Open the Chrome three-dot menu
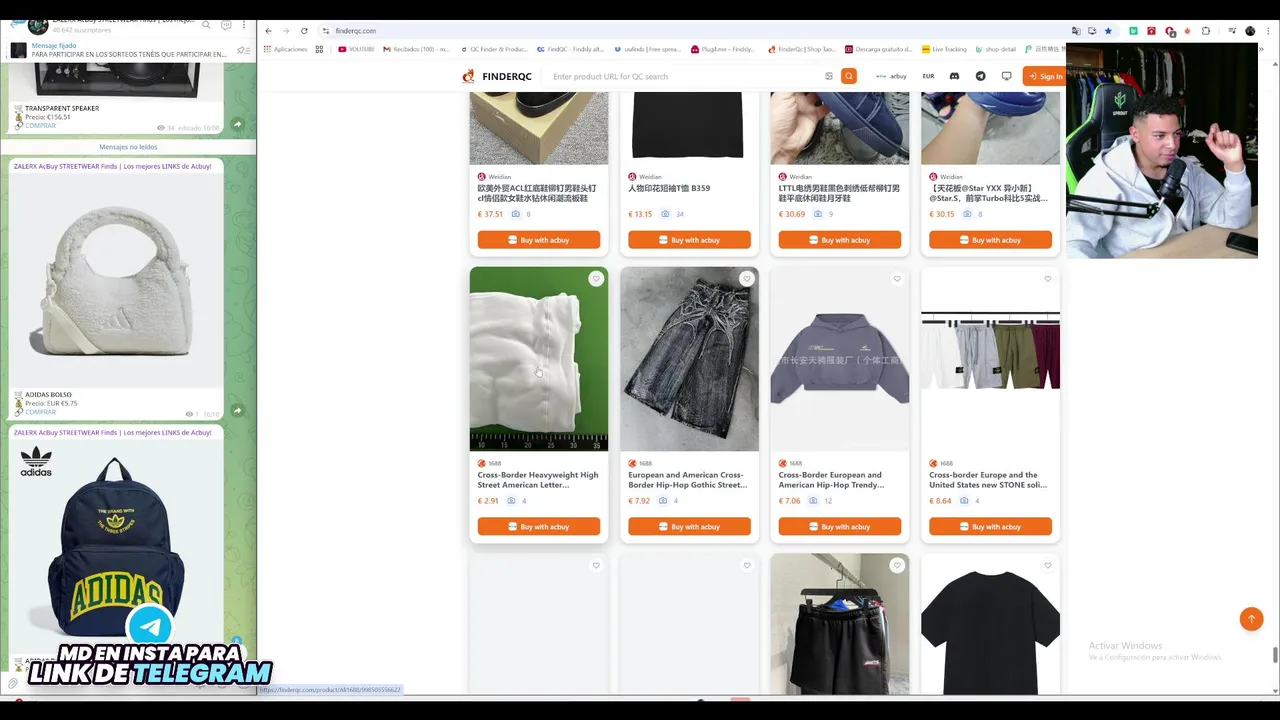Image resolution: width=1280 pixels, height=720 pixels. [x=1267, y=31]
